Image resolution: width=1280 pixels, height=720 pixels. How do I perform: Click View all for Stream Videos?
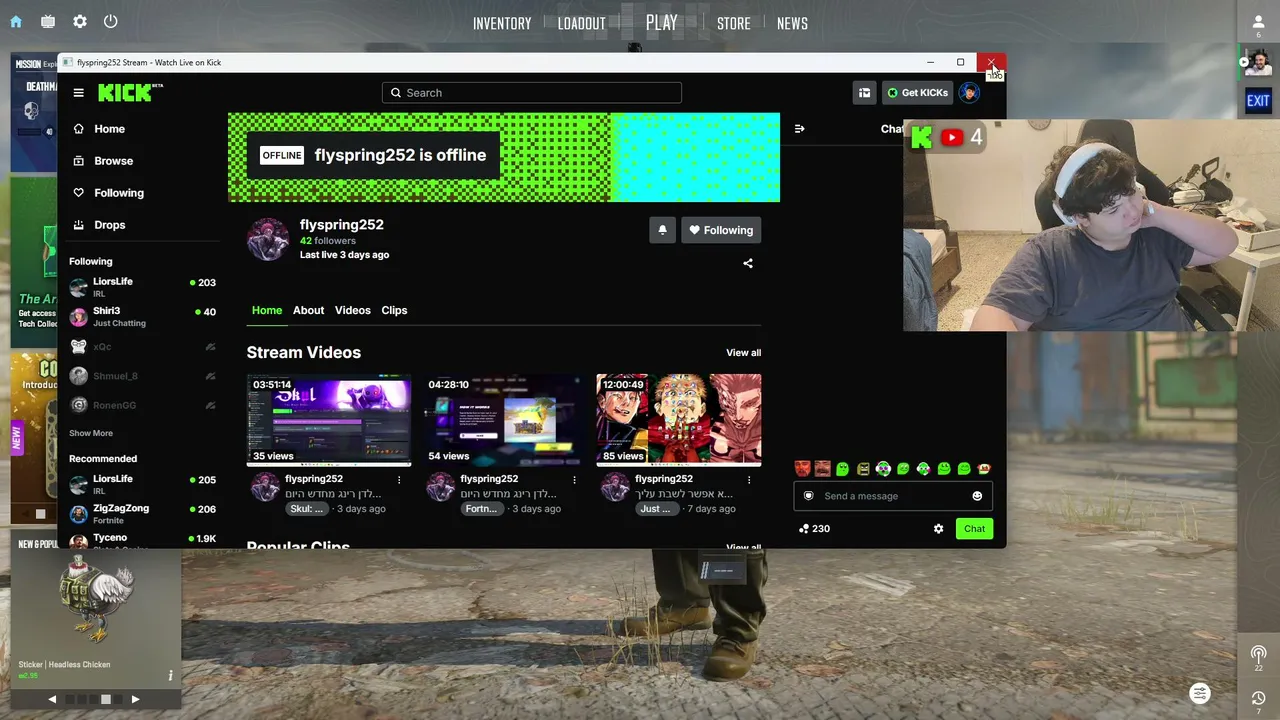(743, 353)
